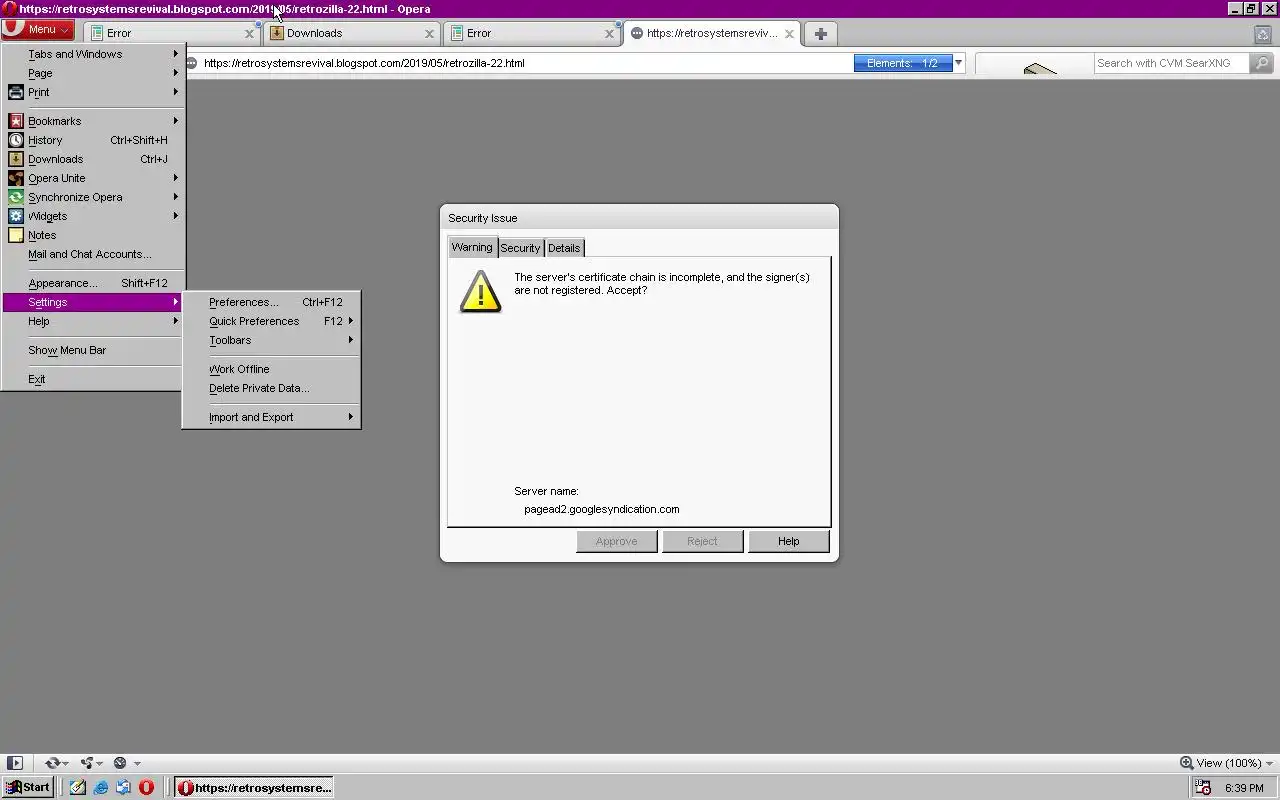The image size is (1280, 800).
Task: Click the Help button in Security Issue
Action: pos(788,541)
